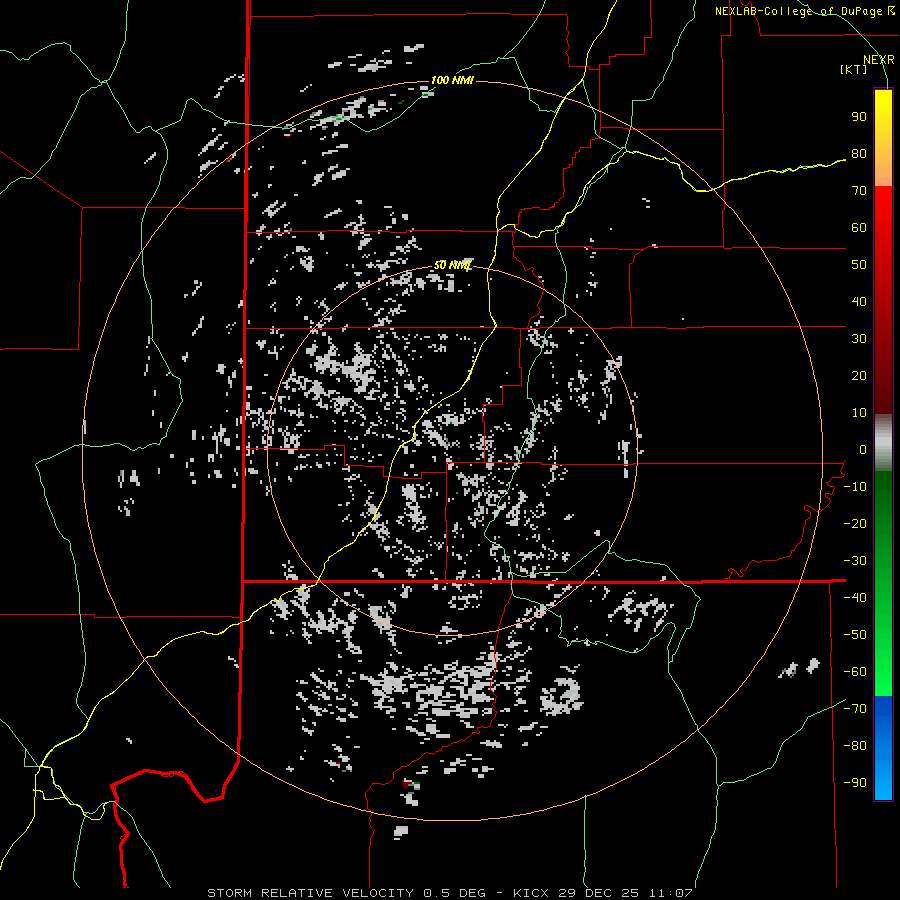The width and height of the screenshot is (900, 900).
Task: Click the -60 value on velocity scale
Action: [x=855, y=672]
